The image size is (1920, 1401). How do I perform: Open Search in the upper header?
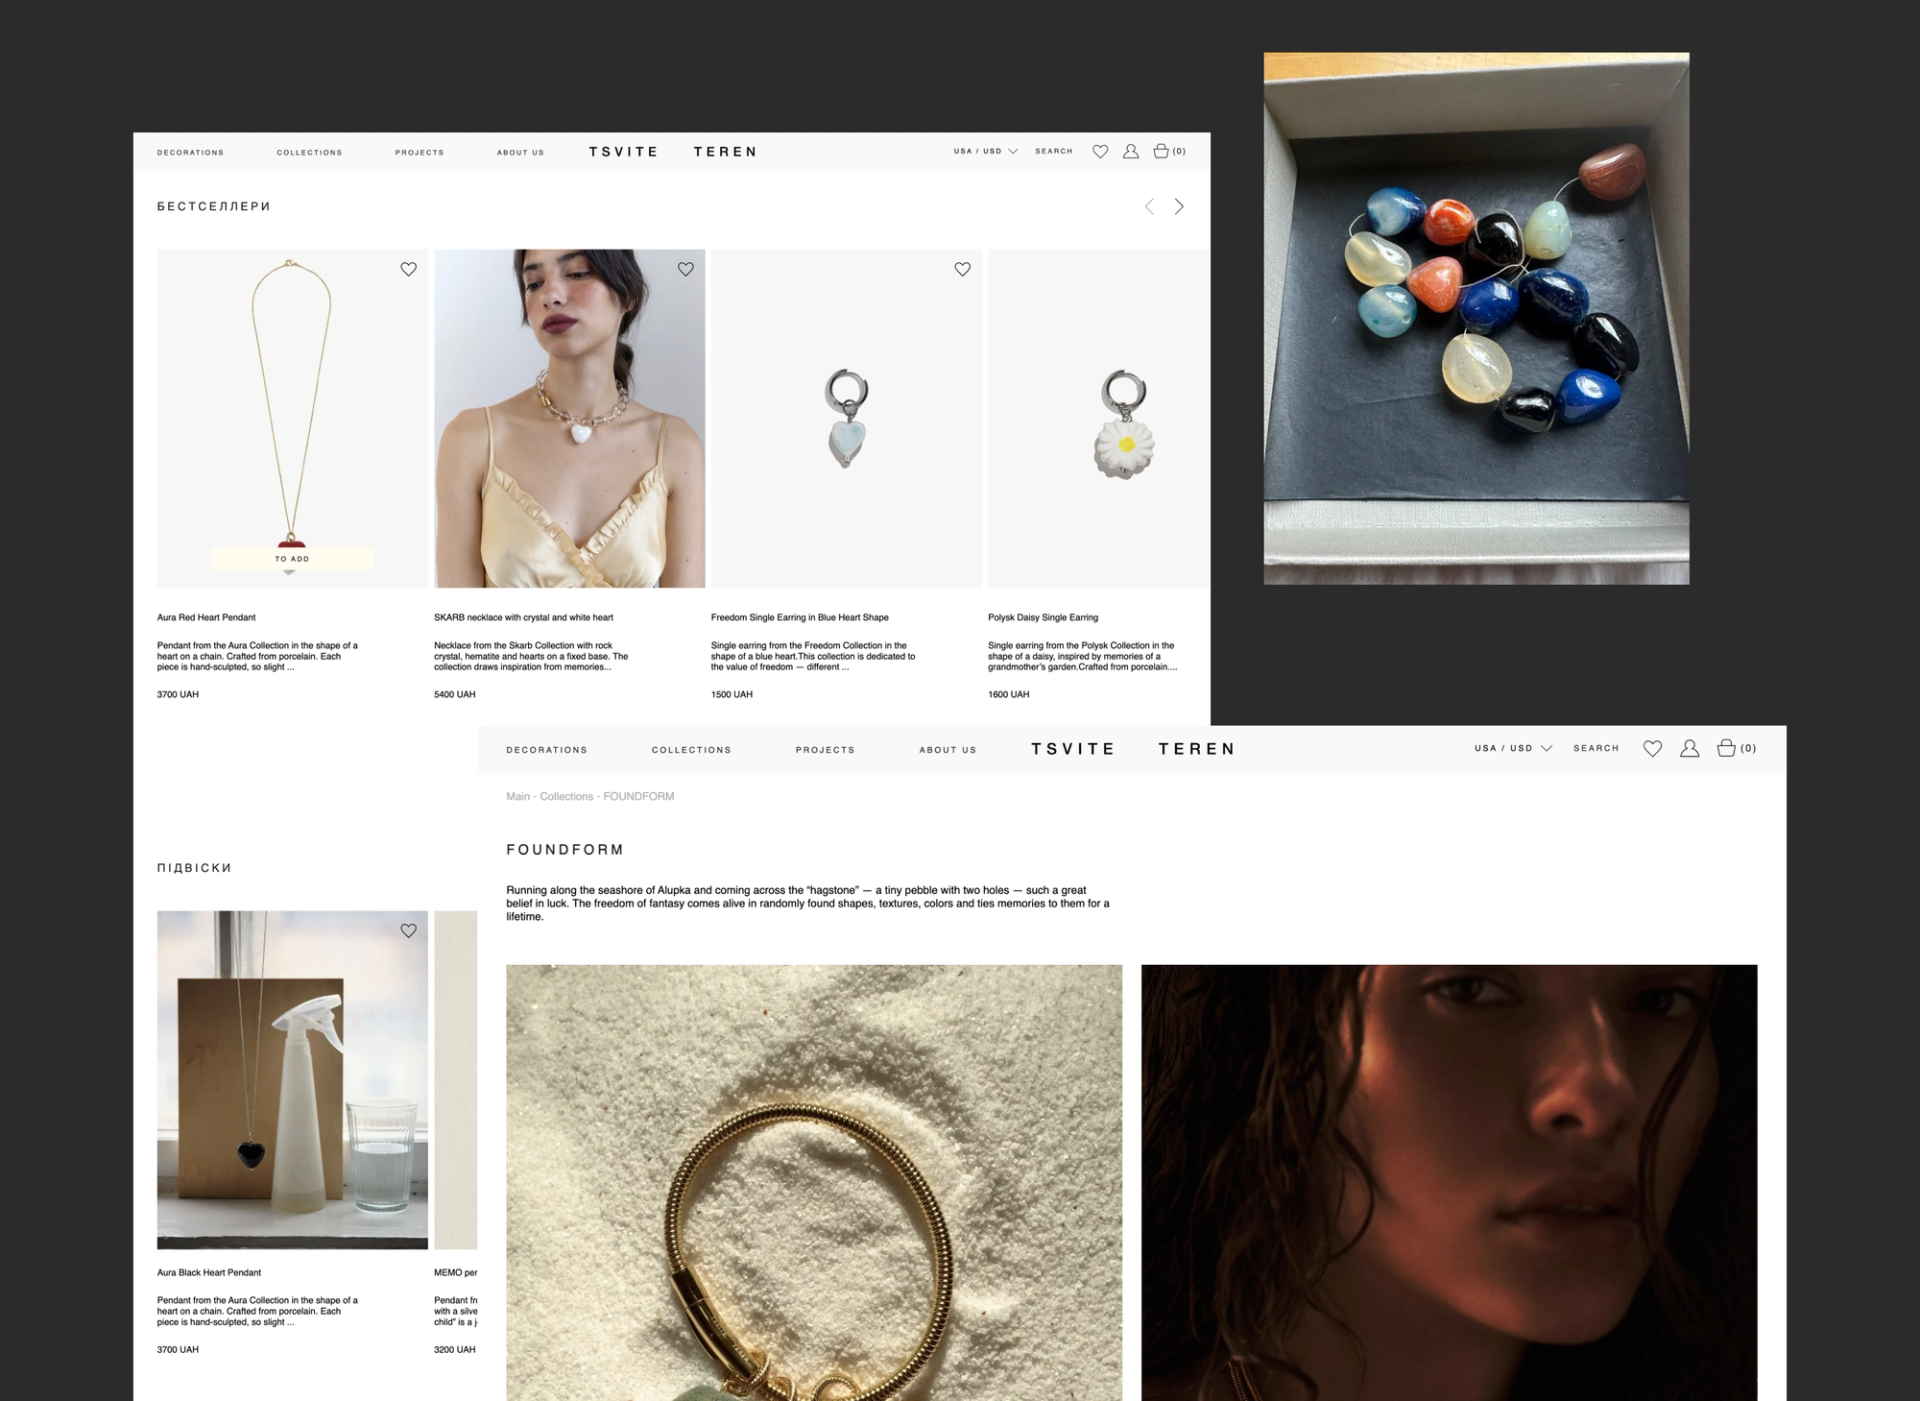[1054, 151]
